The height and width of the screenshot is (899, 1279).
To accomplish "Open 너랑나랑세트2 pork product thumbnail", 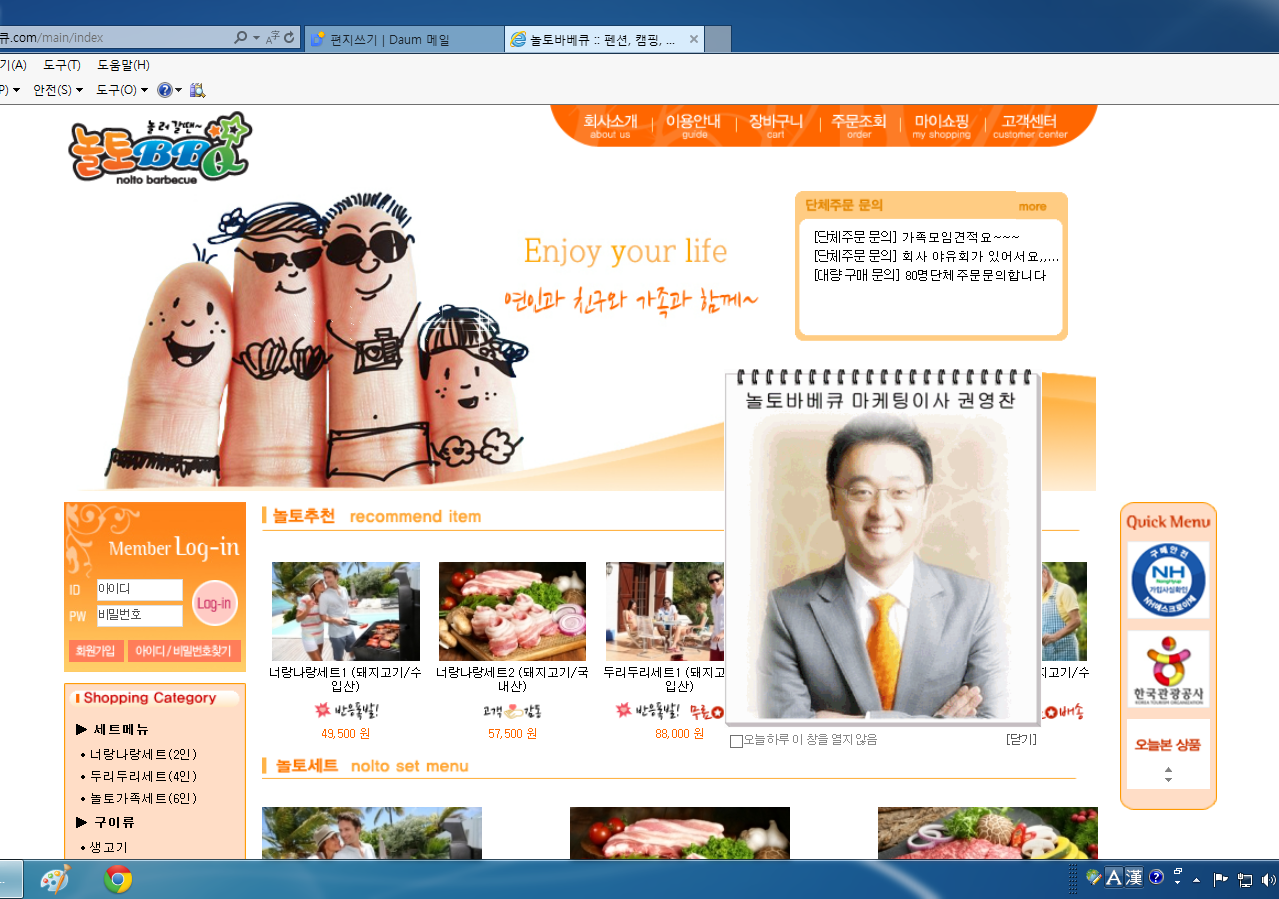I will point(512,611).
